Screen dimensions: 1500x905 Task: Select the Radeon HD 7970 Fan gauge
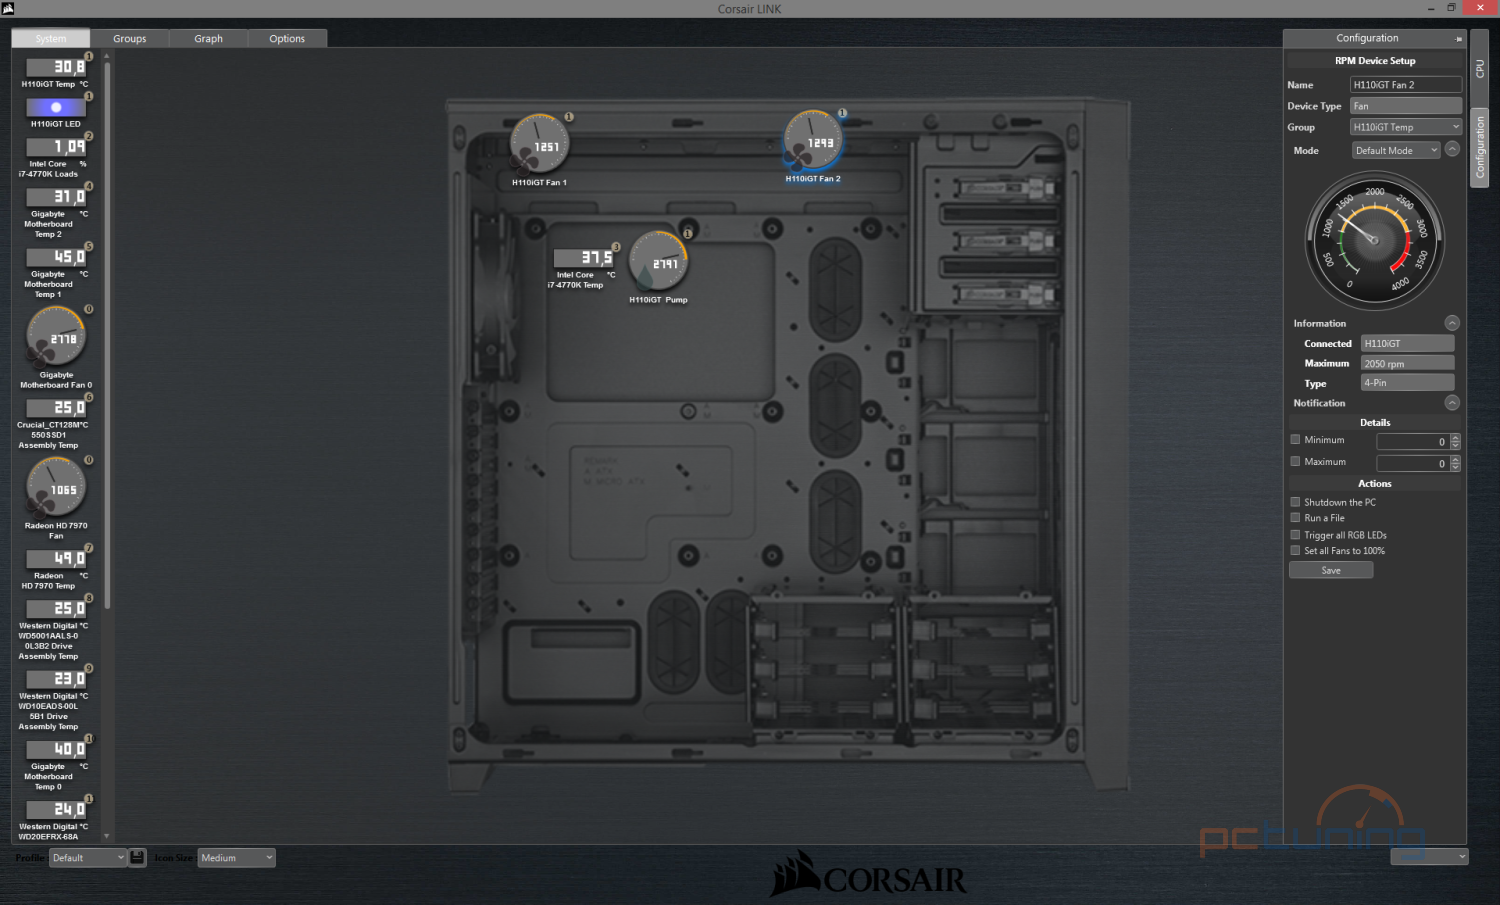pyautogui.click(x=56, y=487)
